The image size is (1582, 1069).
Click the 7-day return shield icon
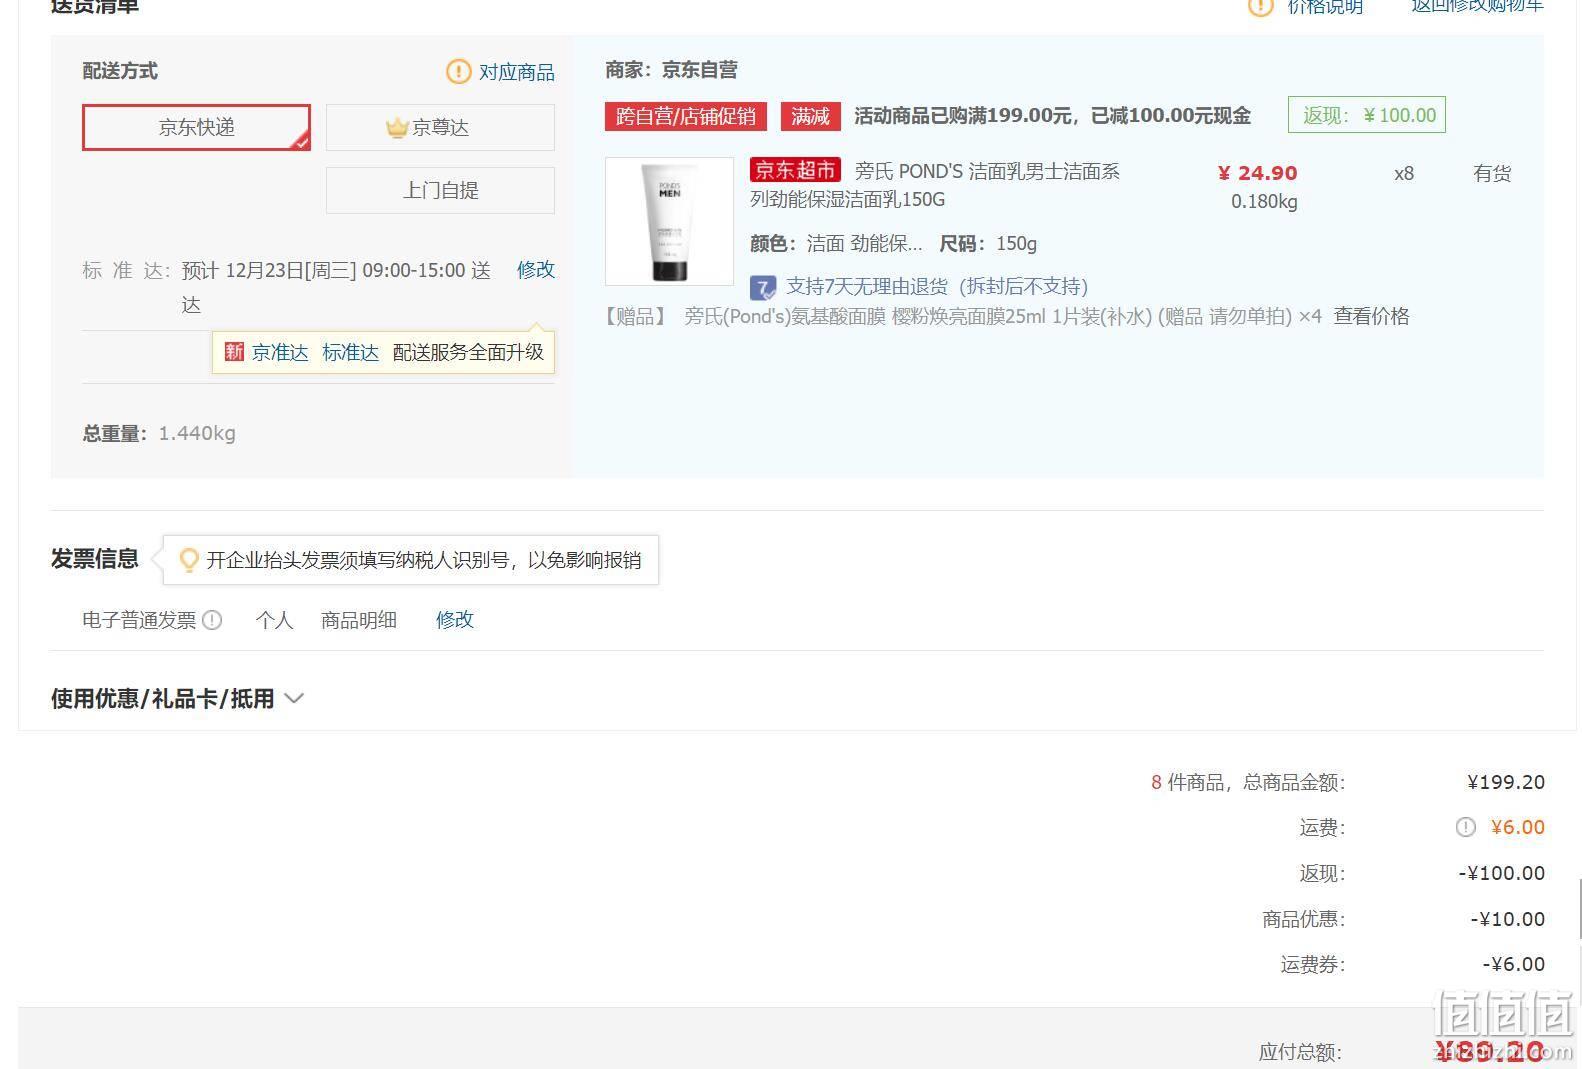pos(763,288)
